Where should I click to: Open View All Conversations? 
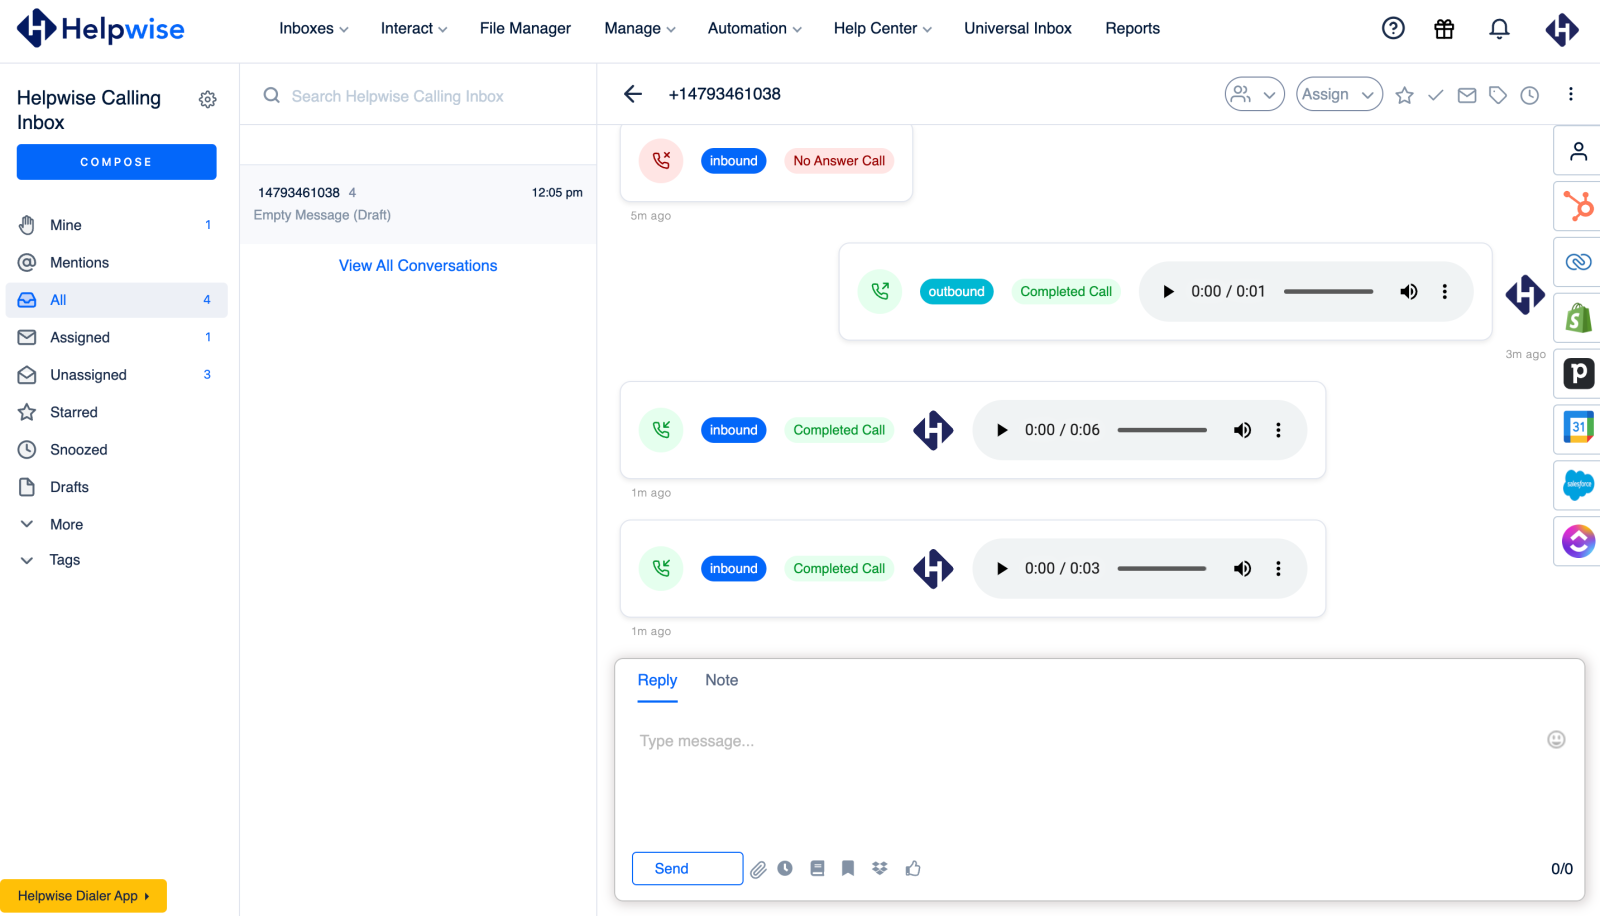point(417,265)
